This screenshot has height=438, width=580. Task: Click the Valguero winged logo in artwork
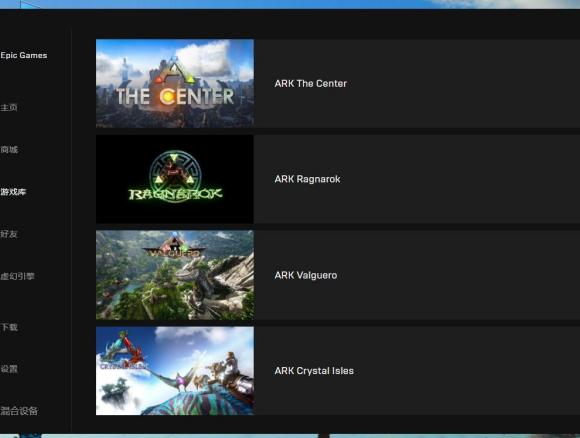(x=174, y=246)
